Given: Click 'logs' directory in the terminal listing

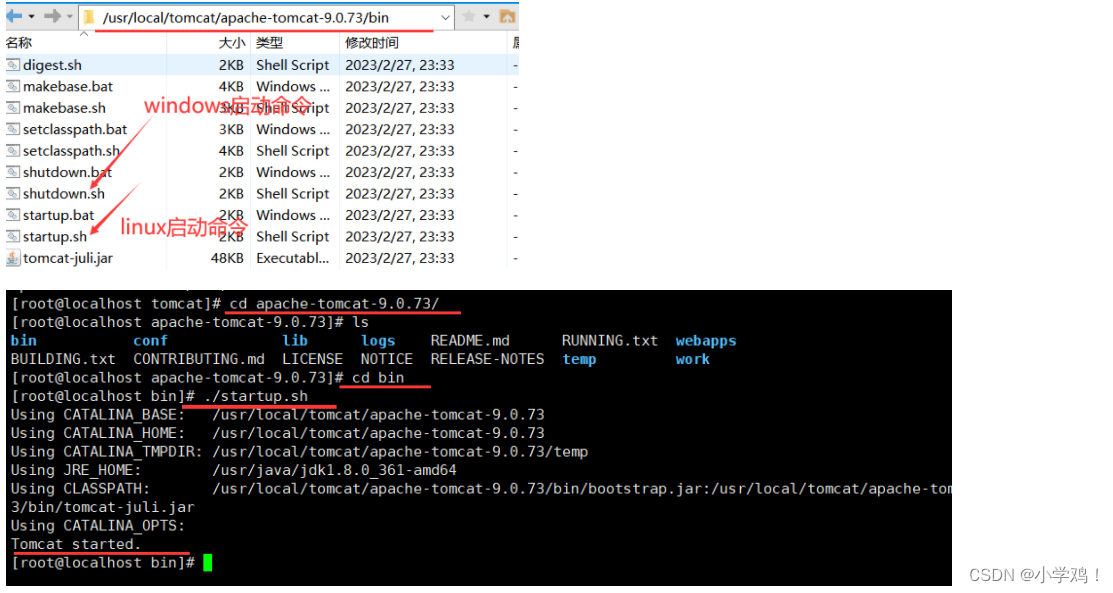Looking at the screenshot, I should coord(378,341).
